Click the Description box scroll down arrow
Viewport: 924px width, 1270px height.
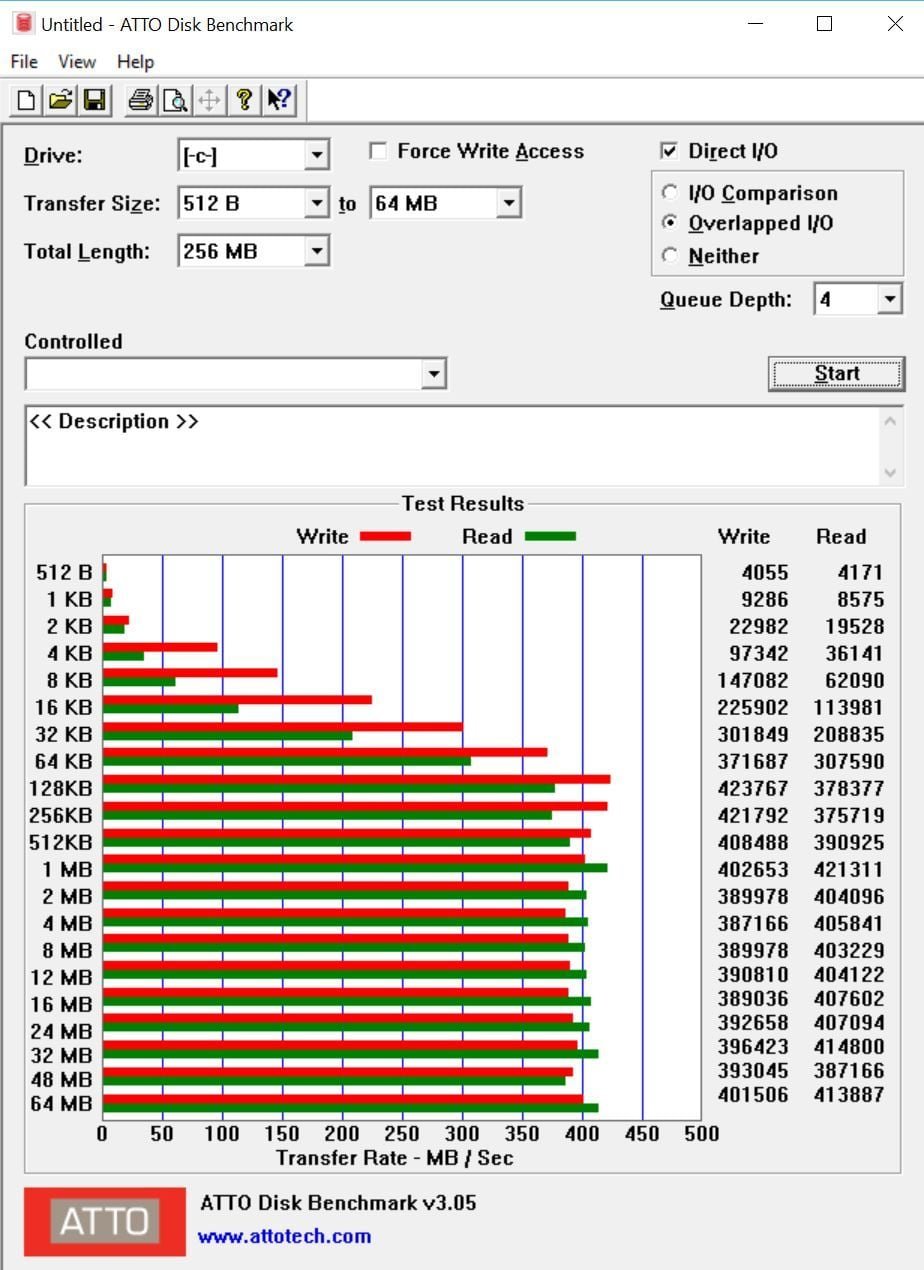pyautogui.click(x=890, y=472)
